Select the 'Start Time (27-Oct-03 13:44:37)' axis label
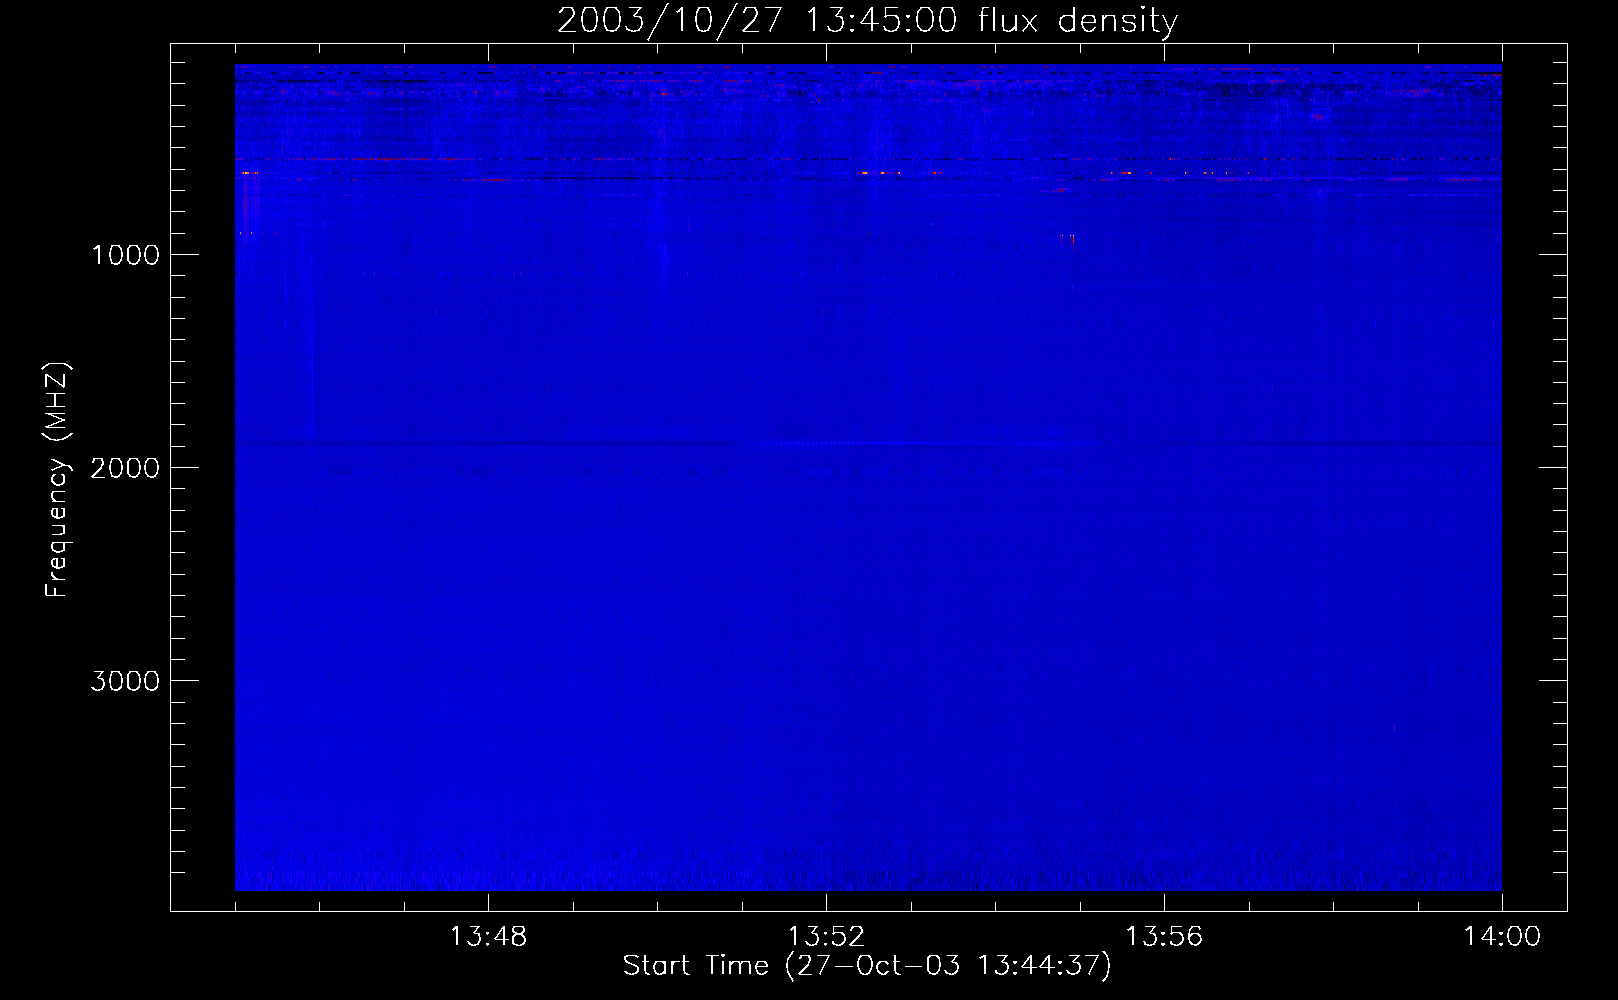 867,966
